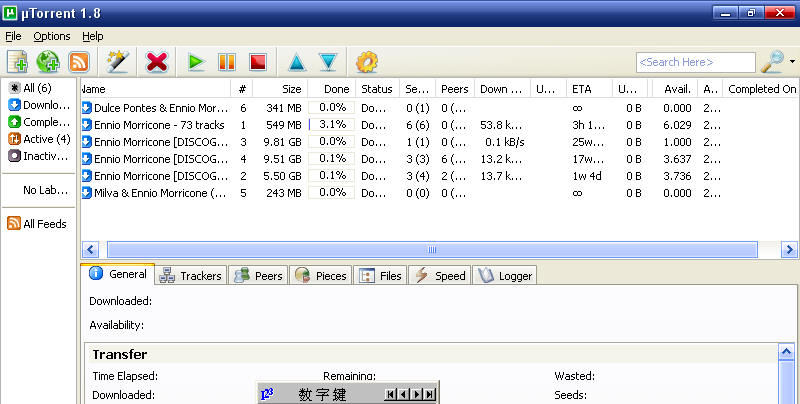Switch to the General tab
This screenshot has width=800, height=404.
(118, 274)
